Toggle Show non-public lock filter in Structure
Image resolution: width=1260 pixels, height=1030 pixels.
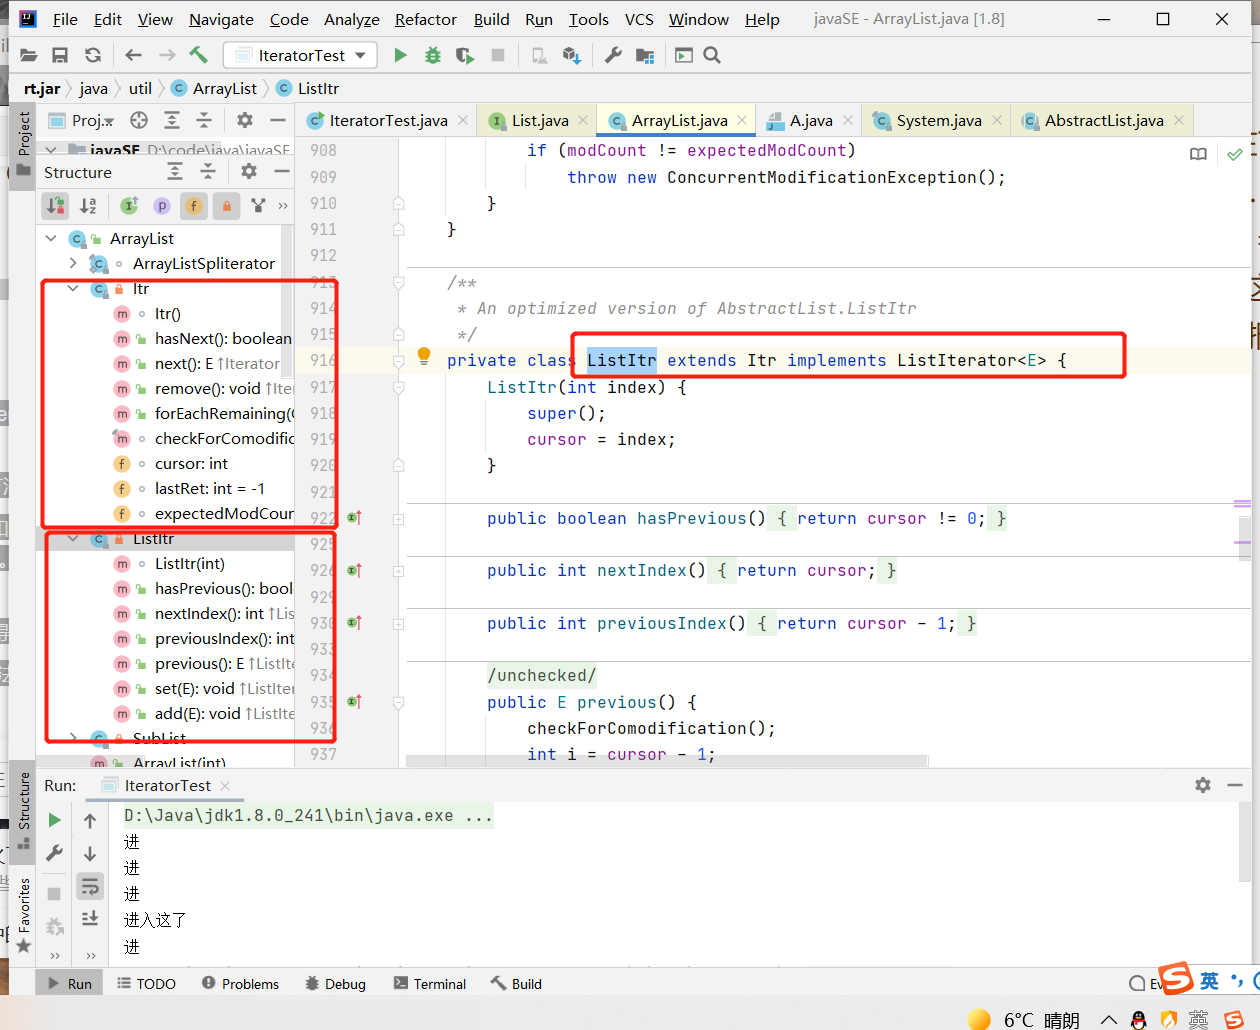coord(226,206)
